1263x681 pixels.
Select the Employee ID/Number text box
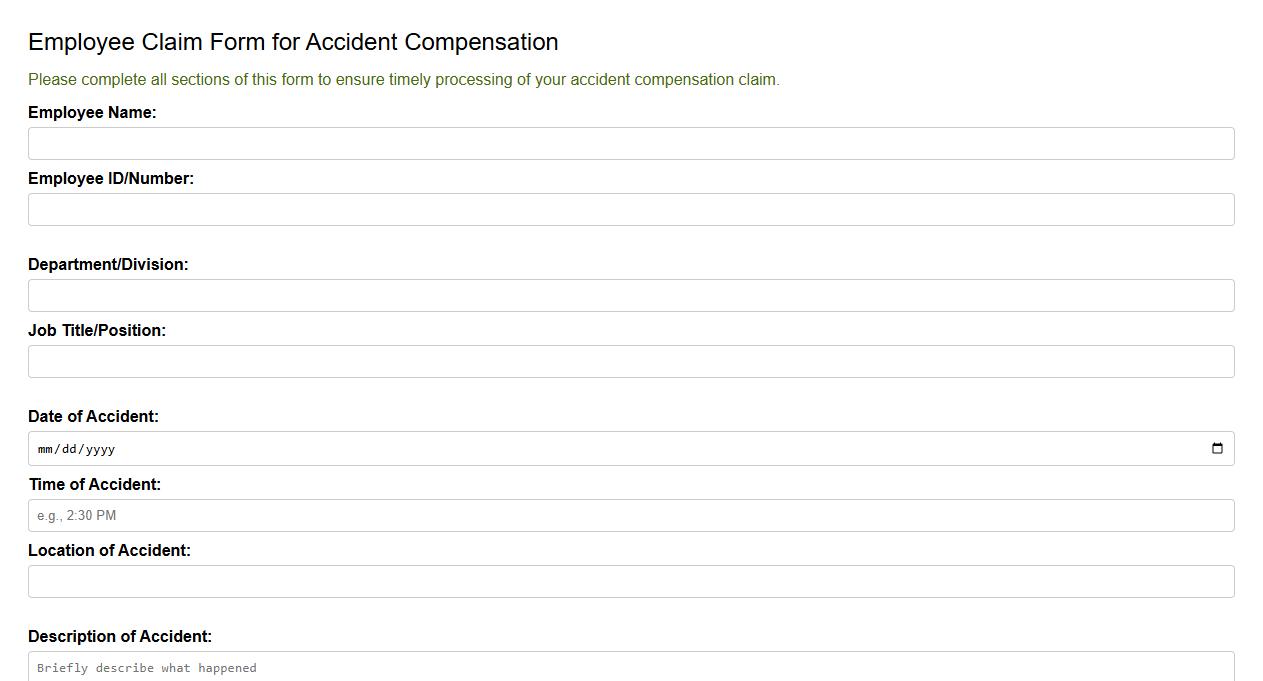point(631,209)
